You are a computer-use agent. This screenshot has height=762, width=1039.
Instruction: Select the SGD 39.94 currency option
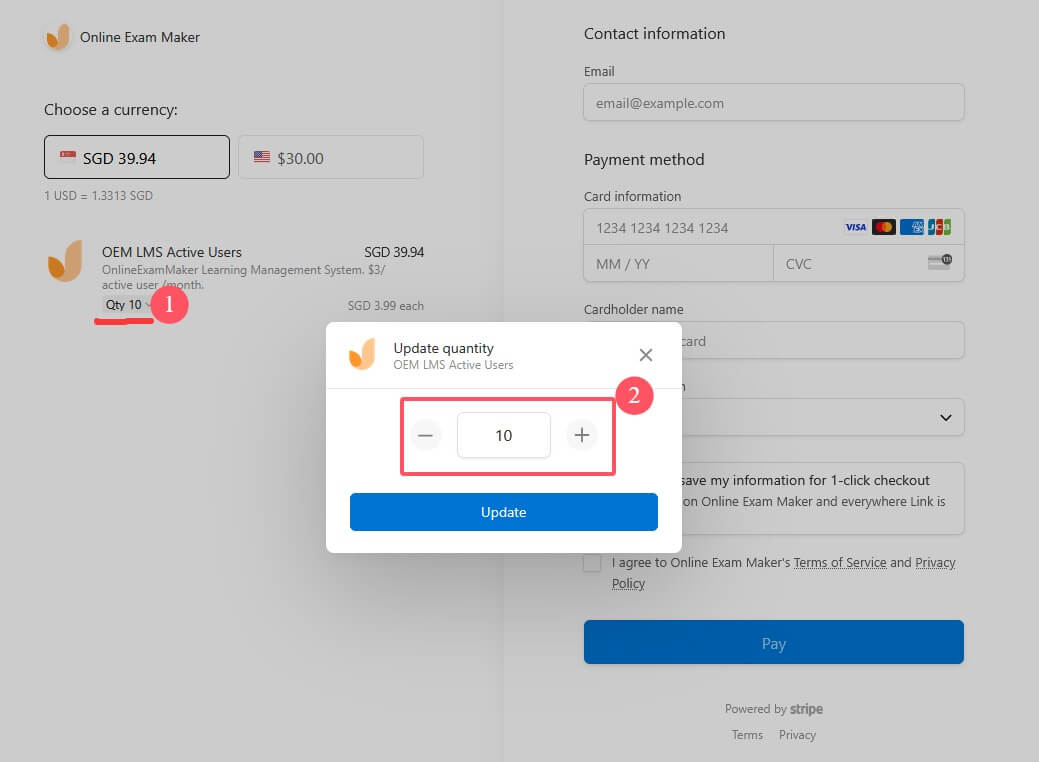(x=137, y=158)
